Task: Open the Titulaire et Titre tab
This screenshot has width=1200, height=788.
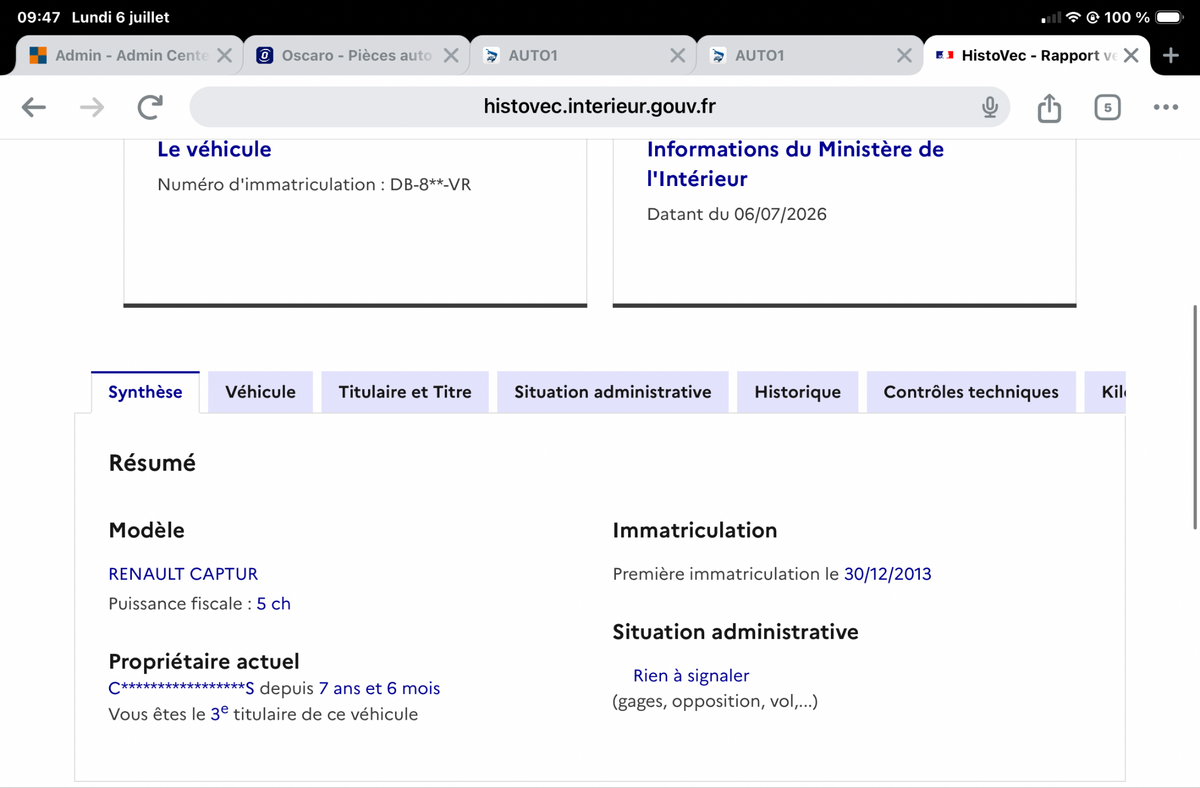Action: point(405,392)
